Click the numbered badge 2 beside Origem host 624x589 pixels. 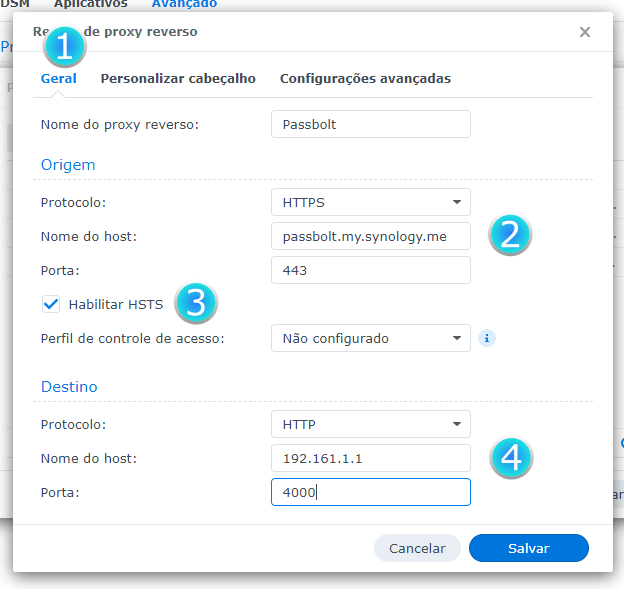(x=510, y=234)
